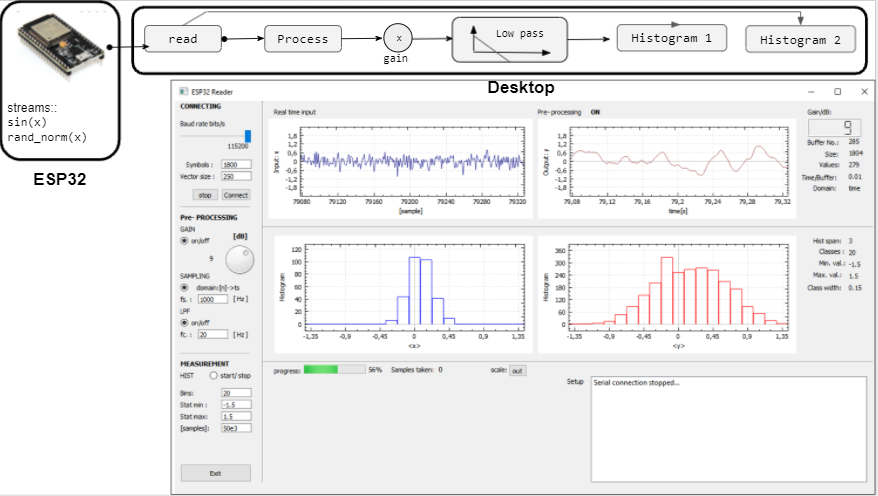This screenshot has width=878, height=496.
Task: Click the Low pass filter block
Action: [x=510, y=39]
